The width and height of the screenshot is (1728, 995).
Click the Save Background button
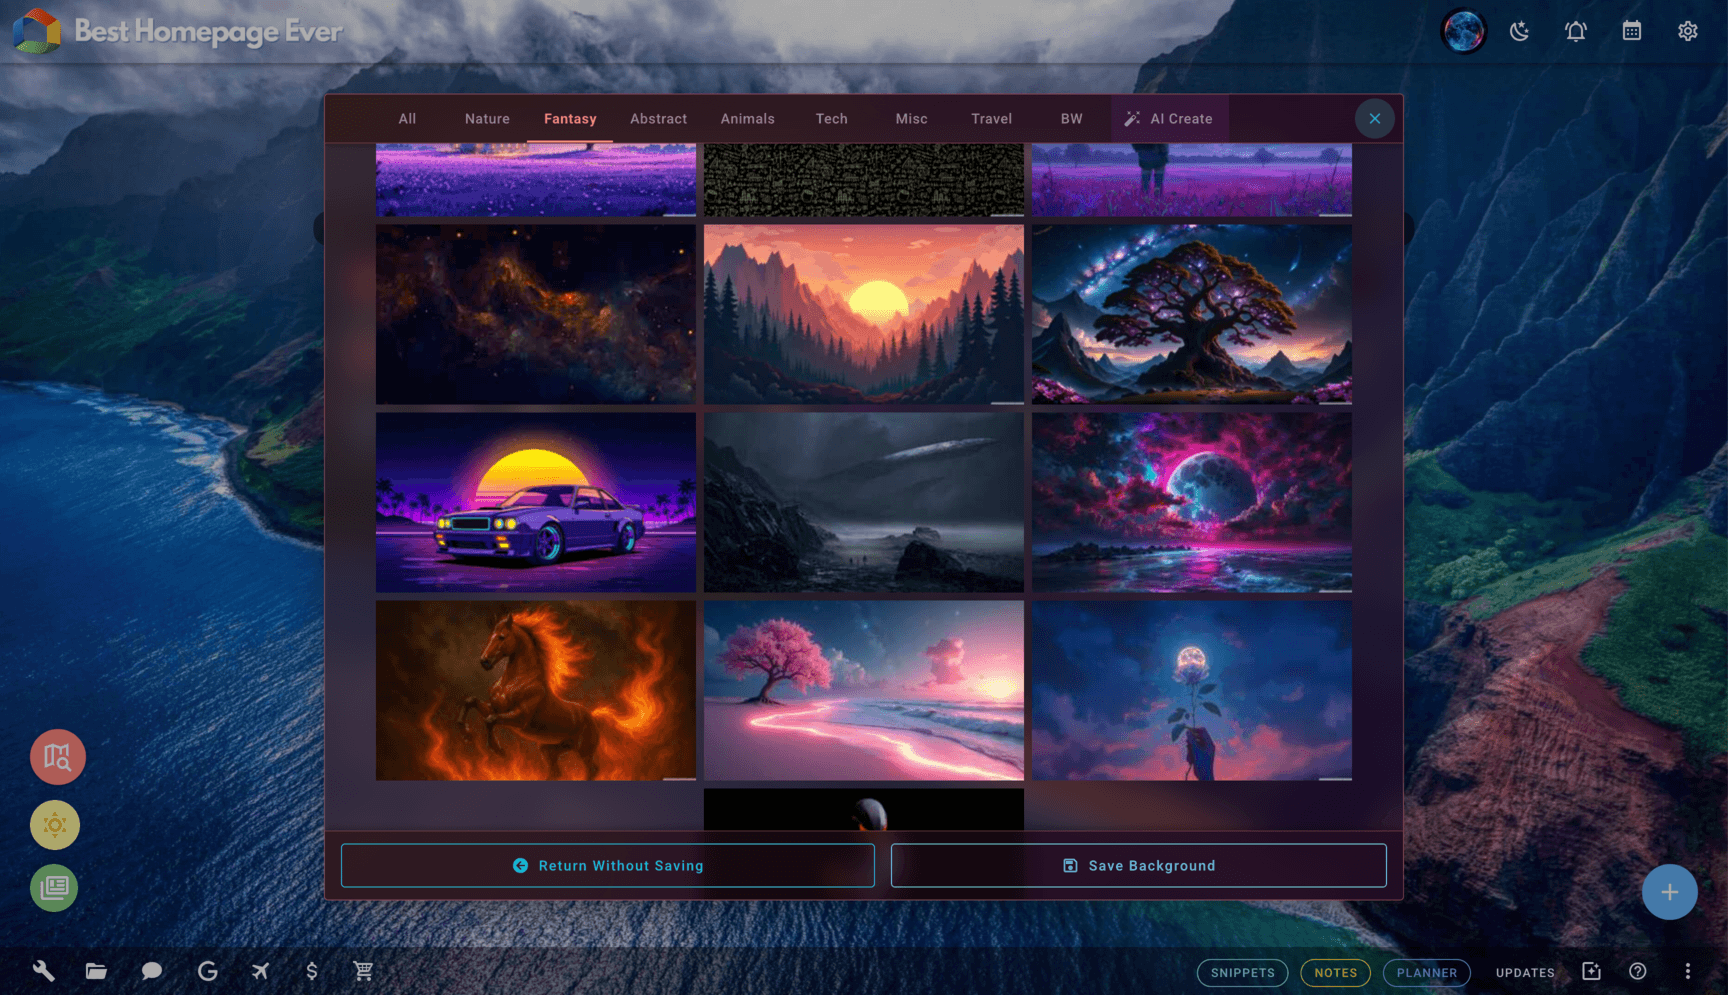point(1138,865)
